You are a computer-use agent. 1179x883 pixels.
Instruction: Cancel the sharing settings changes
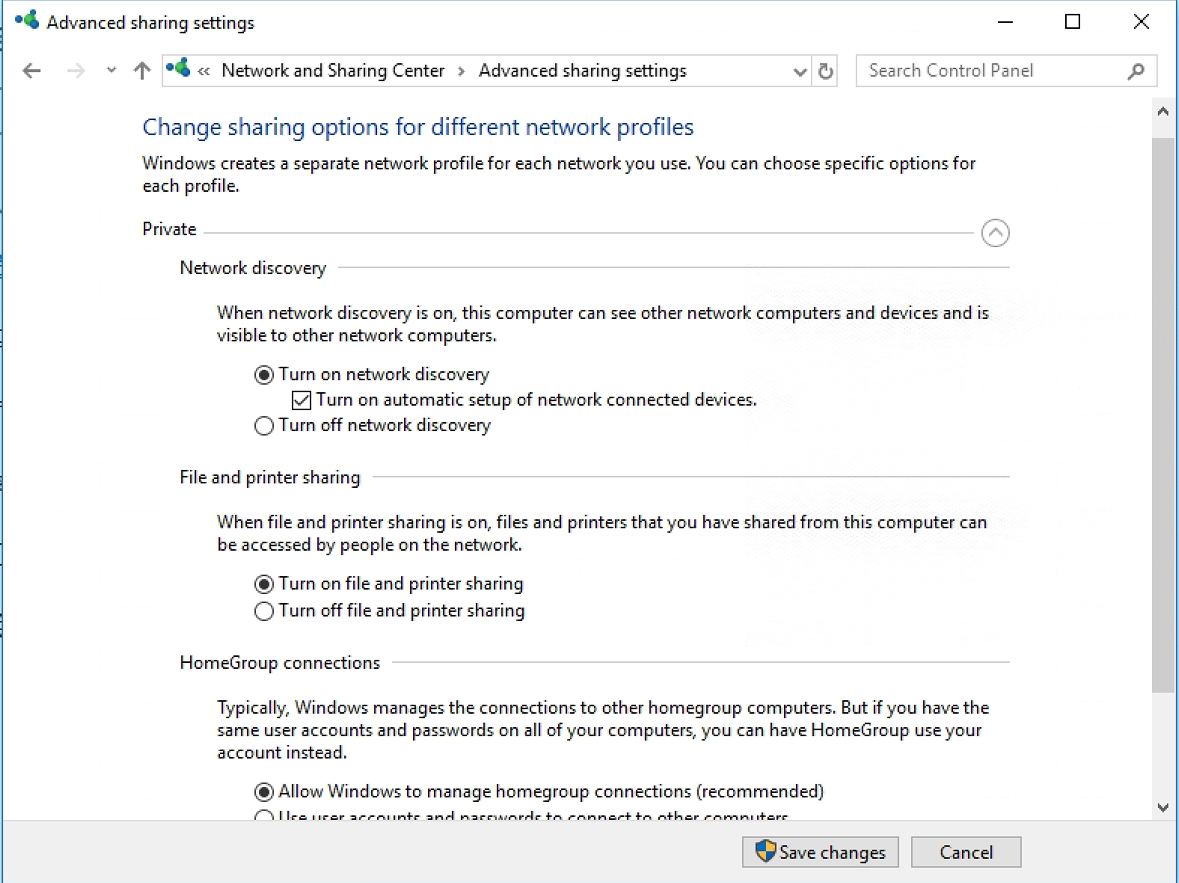click(x=965, y=852)
